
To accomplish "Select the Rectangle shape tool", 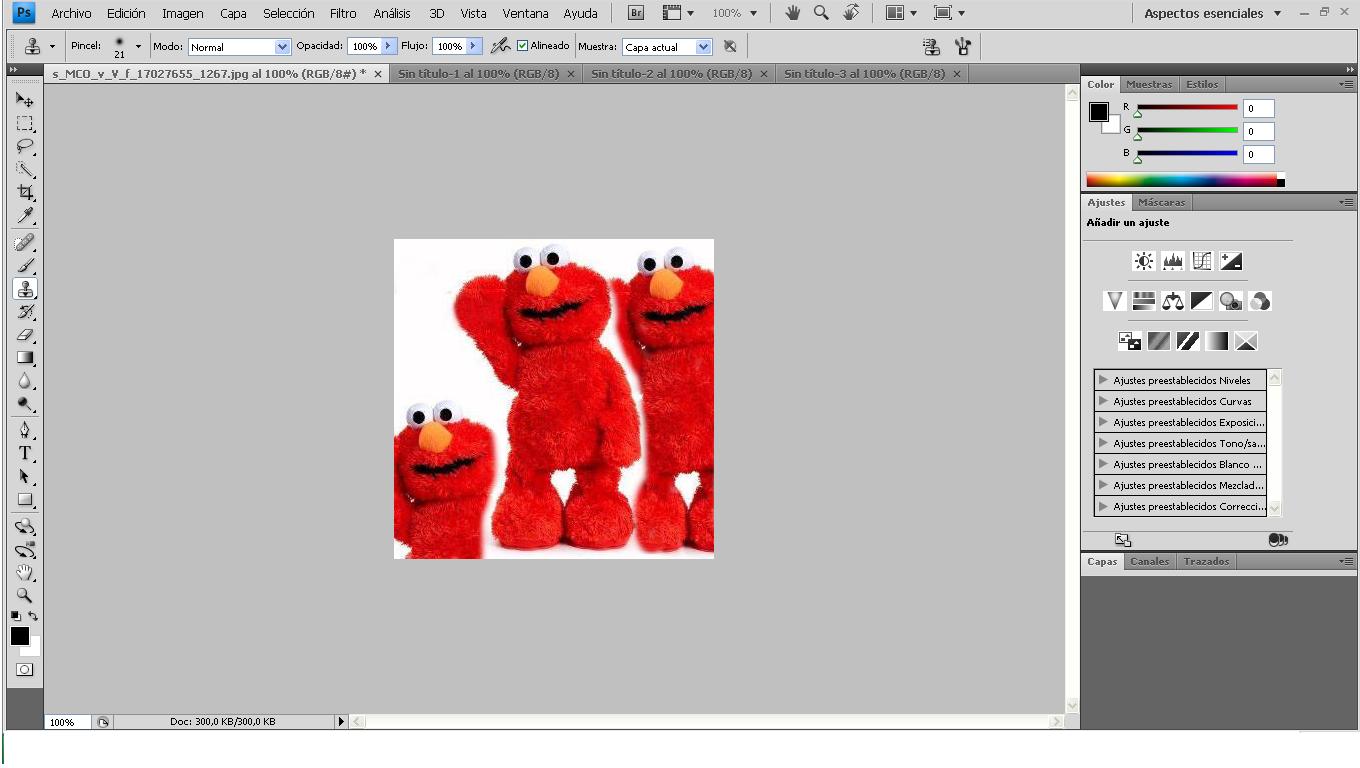I will tap(25, 499).
